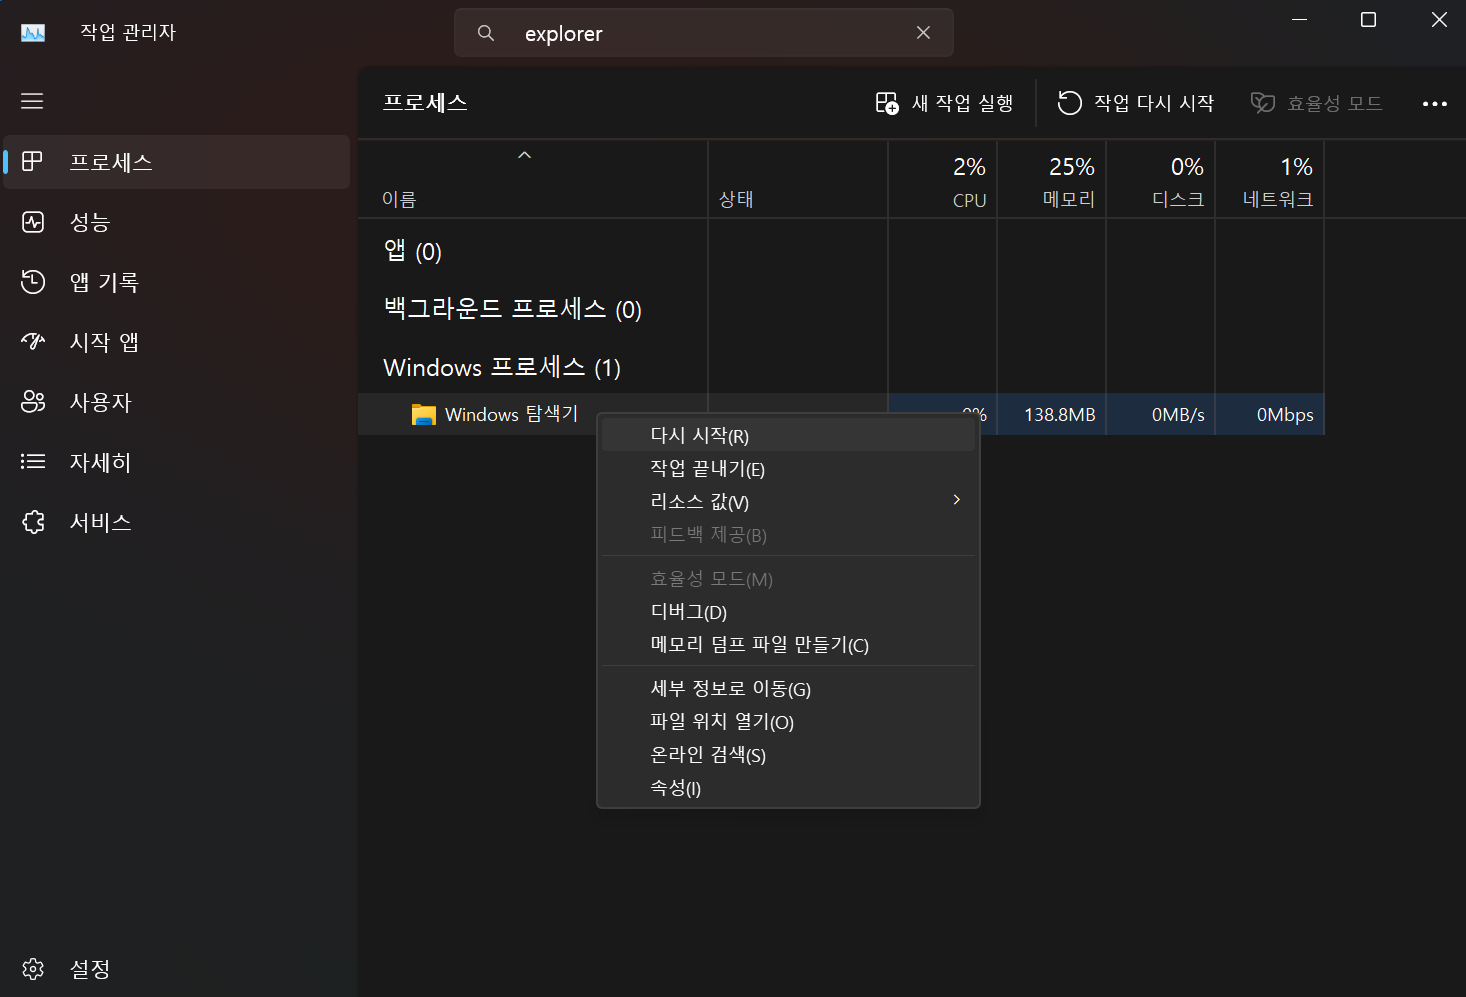
Task: Click the 리소스 값 submenu arrow
Action: (957, 500)
